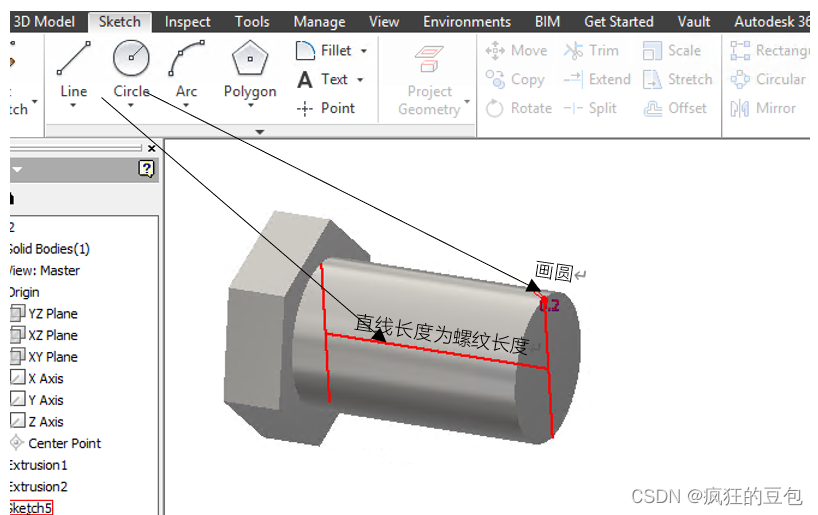Screen dimensions: 818x515
Task: Open dropdown arrow under Circle
Action: pos(131,105)
